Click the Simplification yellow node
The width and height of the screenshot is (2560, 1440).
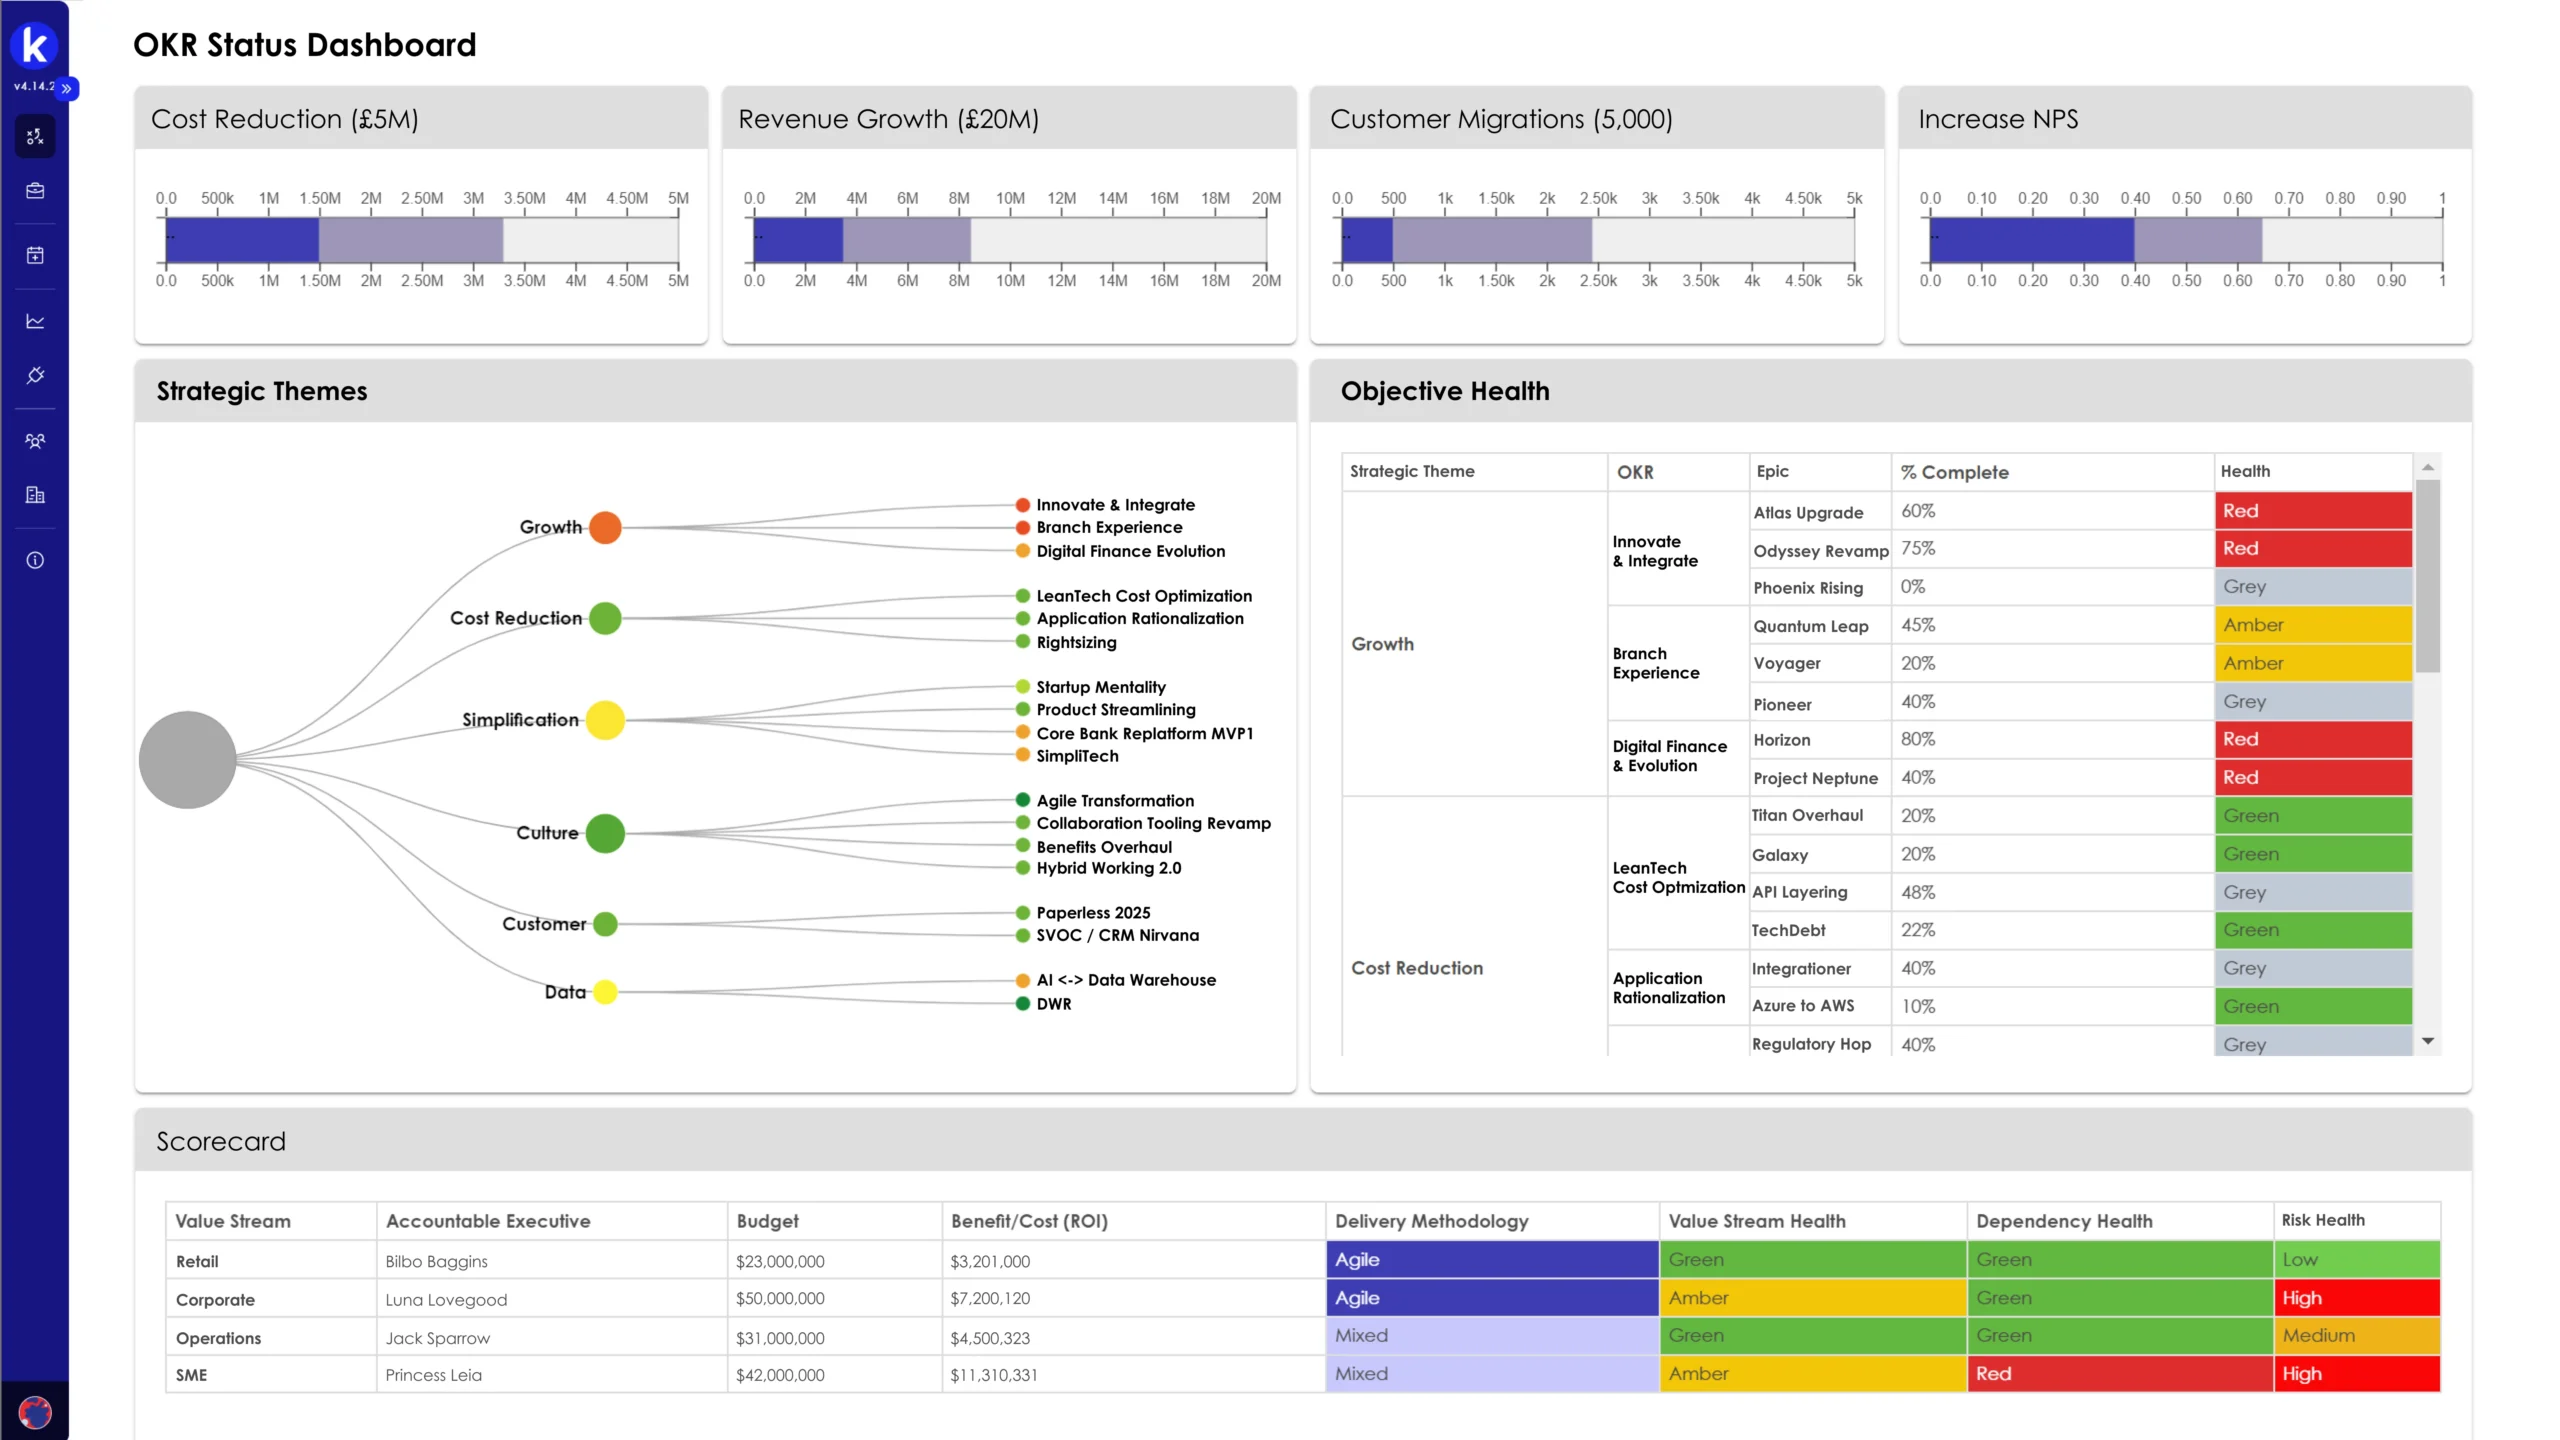pyautogui.click(x=605, y=720)
